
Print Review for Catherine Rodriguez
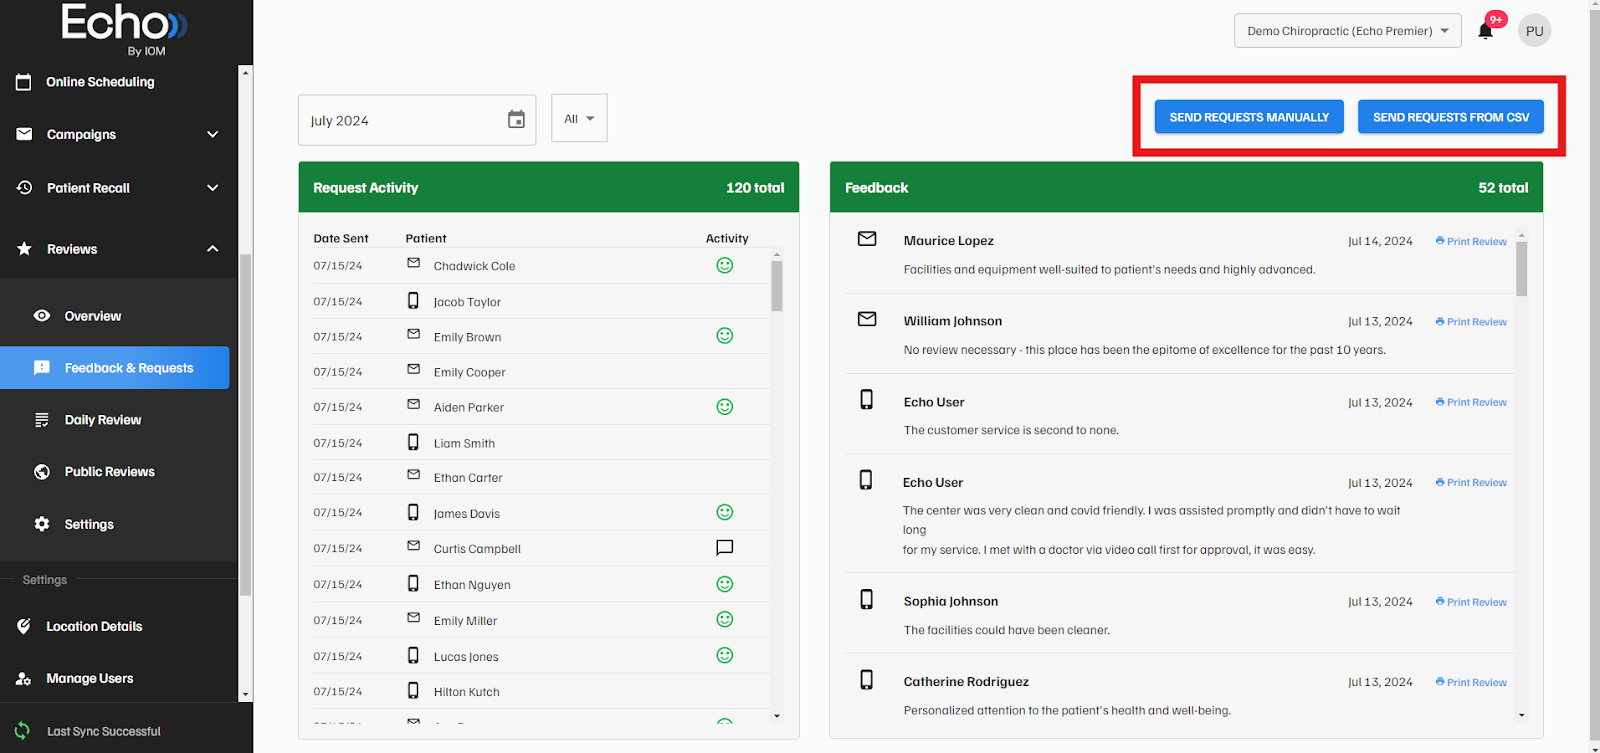point(1471,682)
